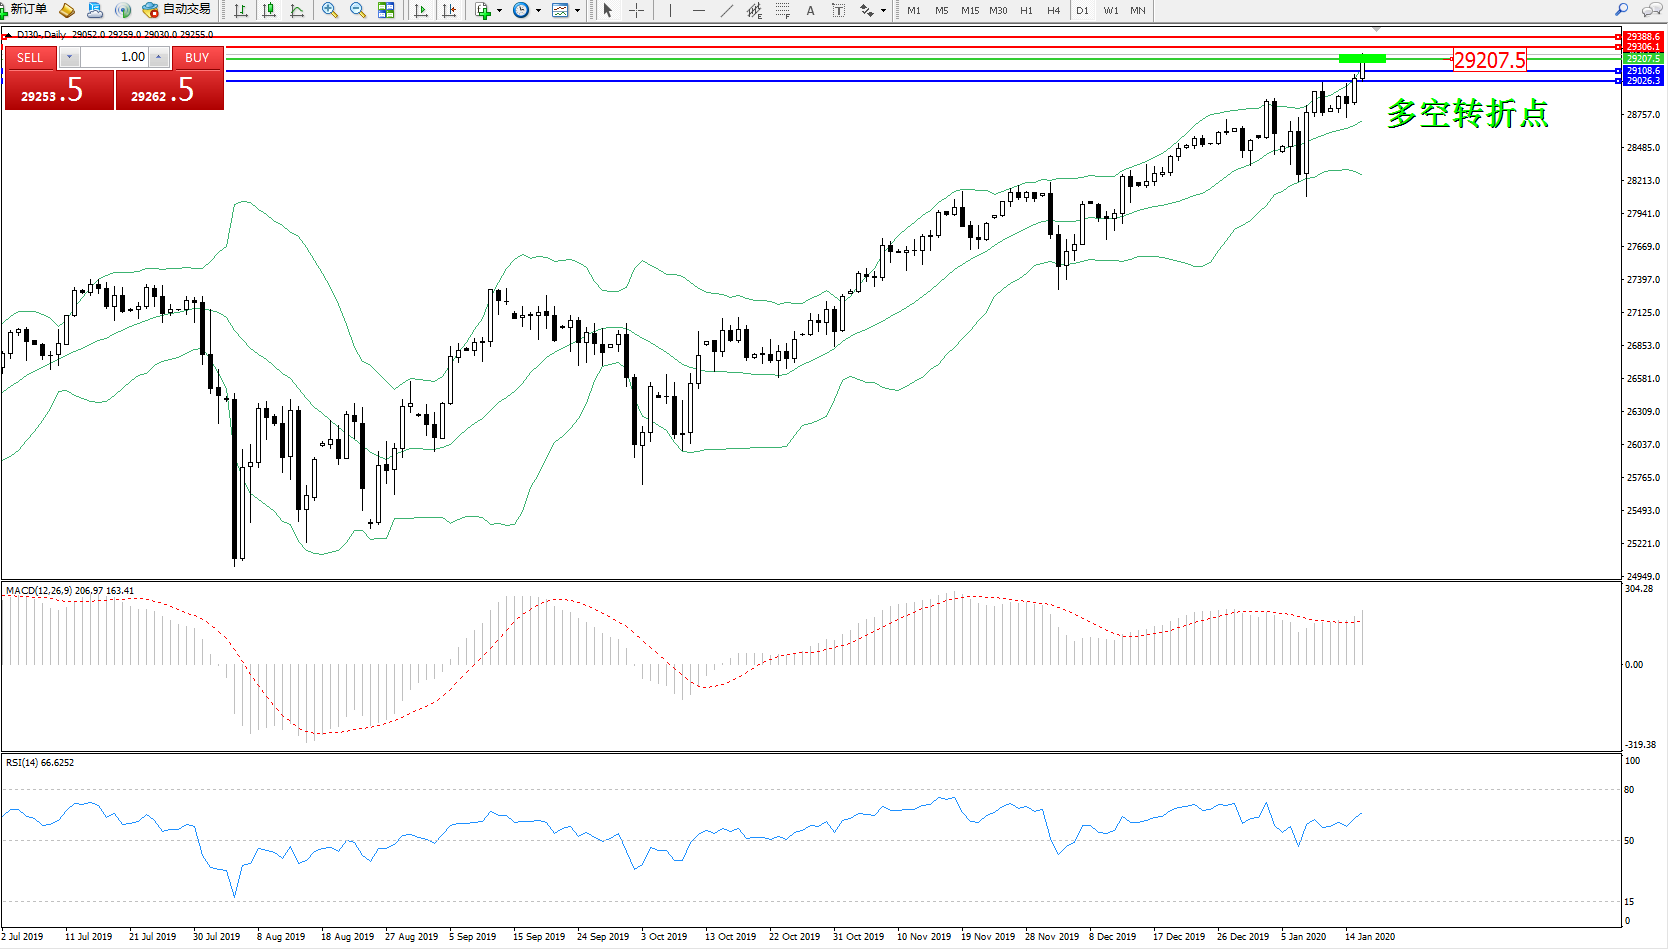Toggle 自动交易 auto trading button

tap(177, 10)
